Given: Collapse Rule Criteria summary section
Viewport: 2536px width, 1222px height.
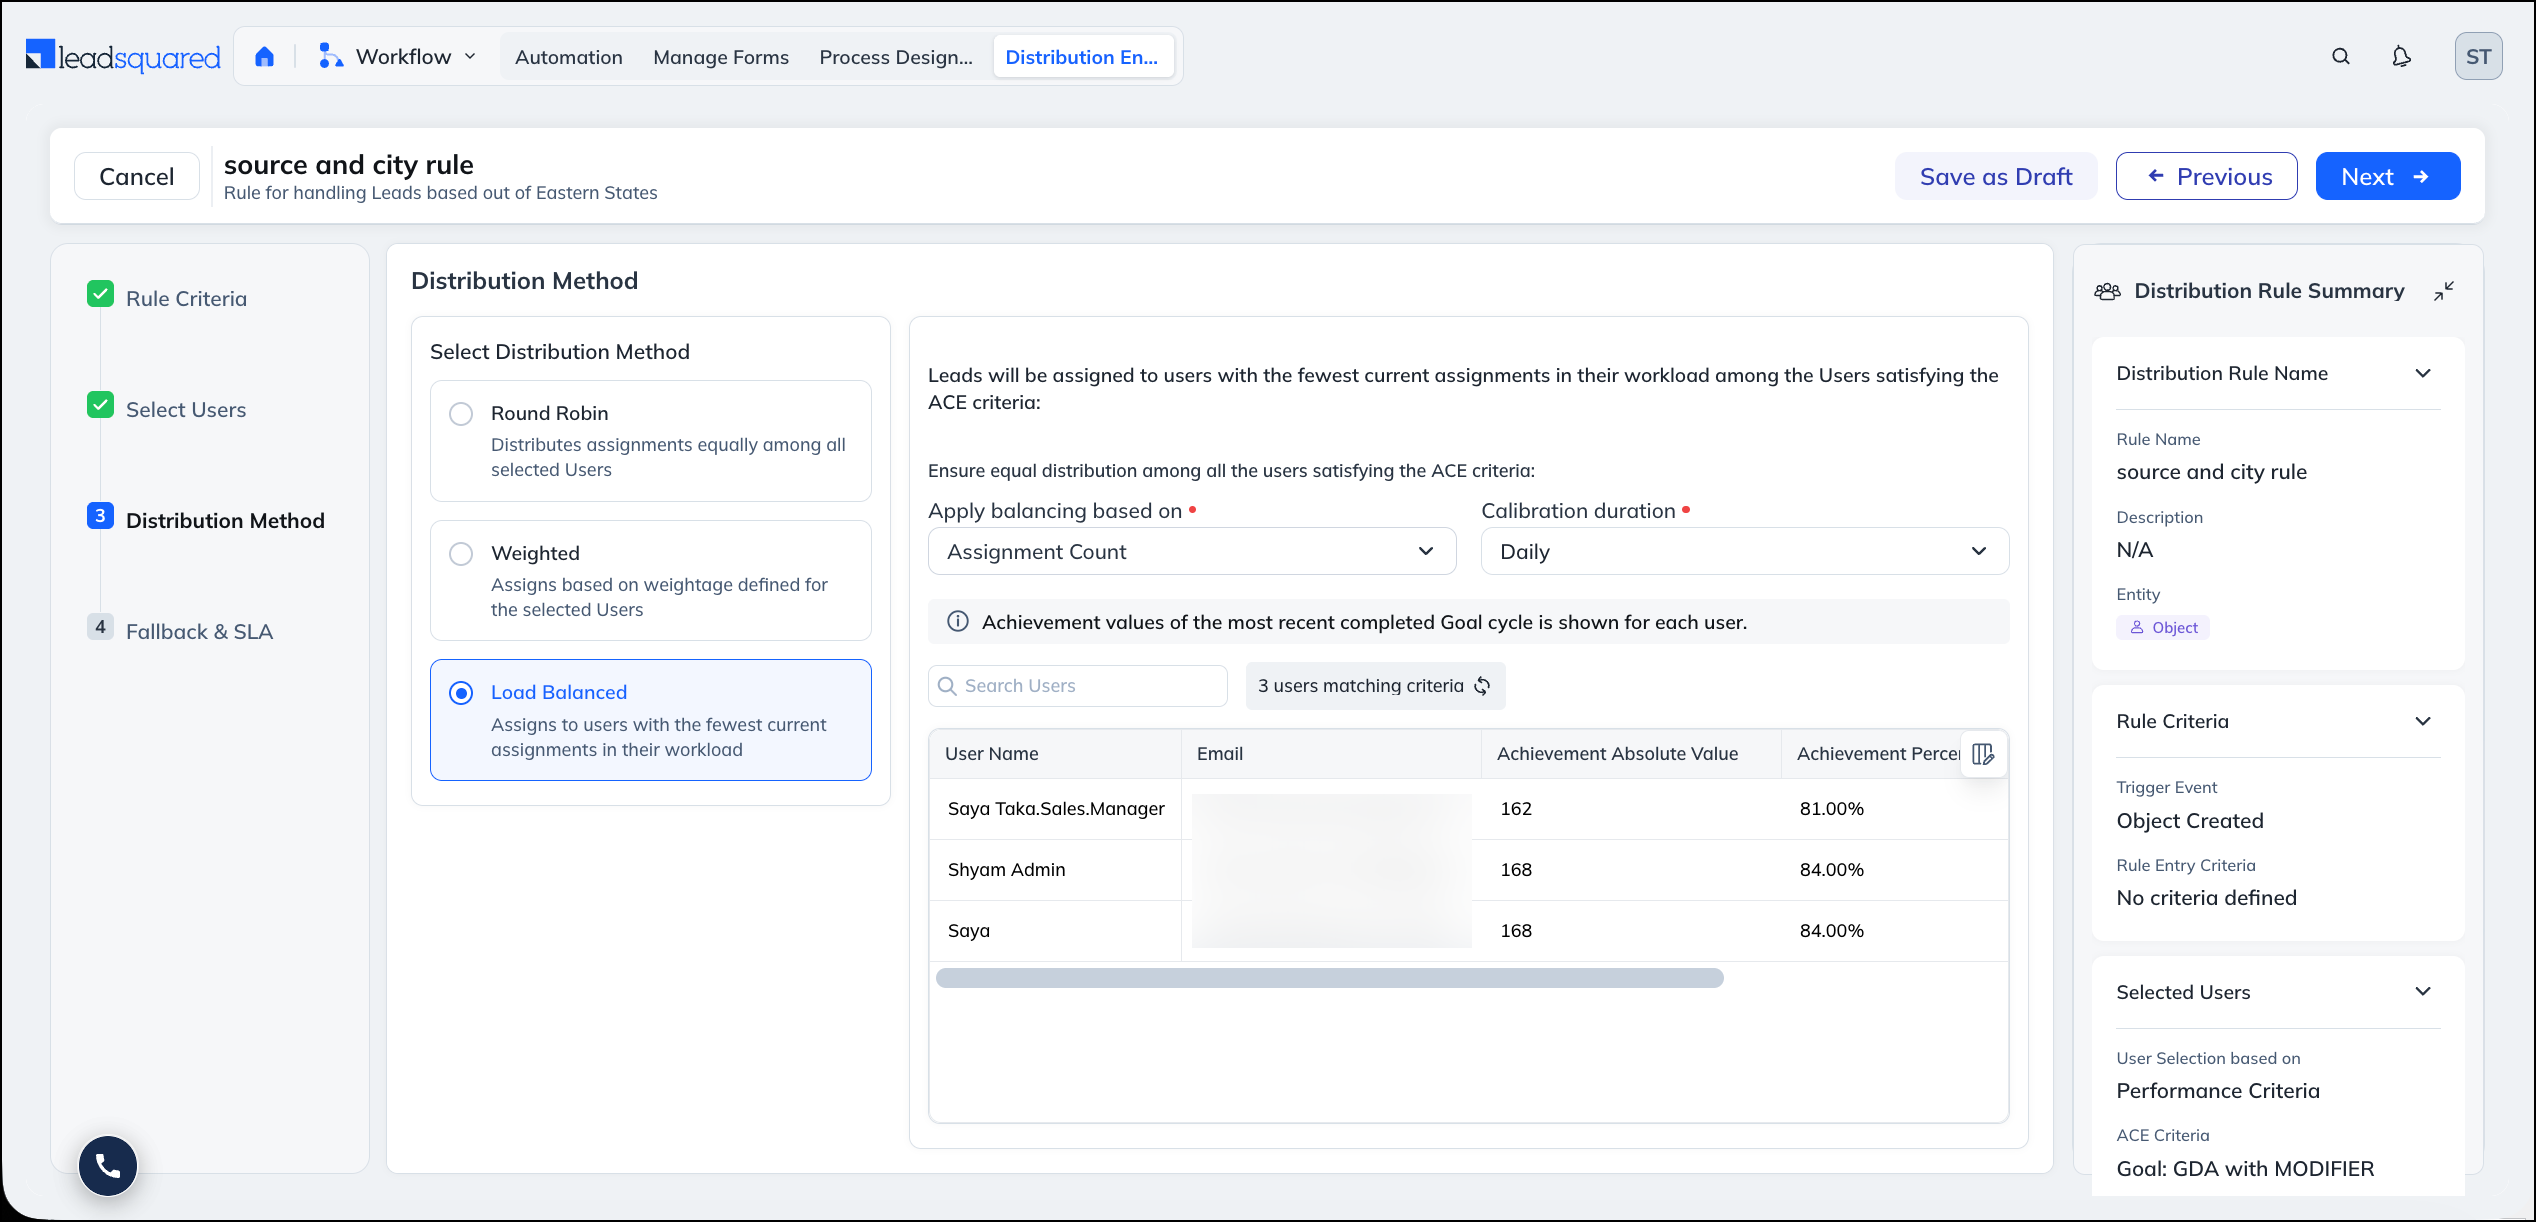Looking at the screenshot, I should point(2423,722).
